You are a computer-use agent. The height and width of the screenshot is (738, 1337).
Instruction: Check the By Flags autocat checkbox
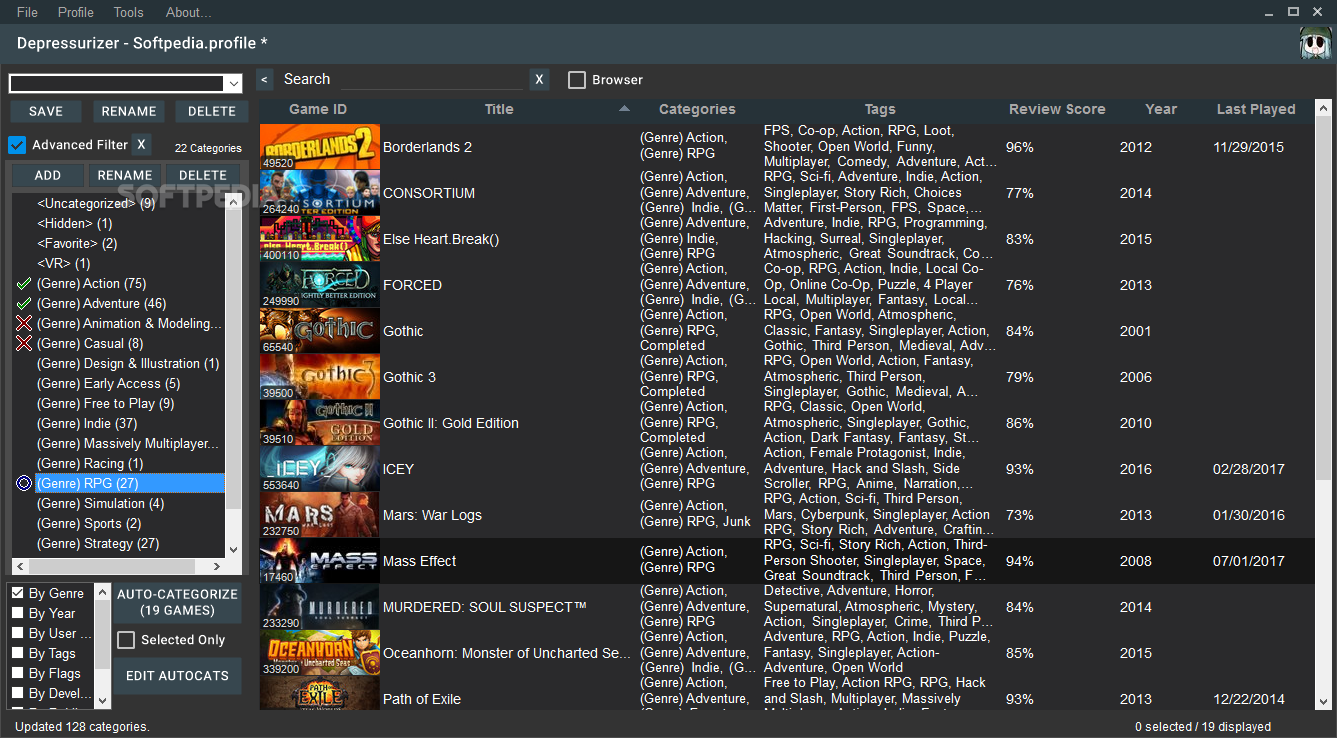pos(17,673)
